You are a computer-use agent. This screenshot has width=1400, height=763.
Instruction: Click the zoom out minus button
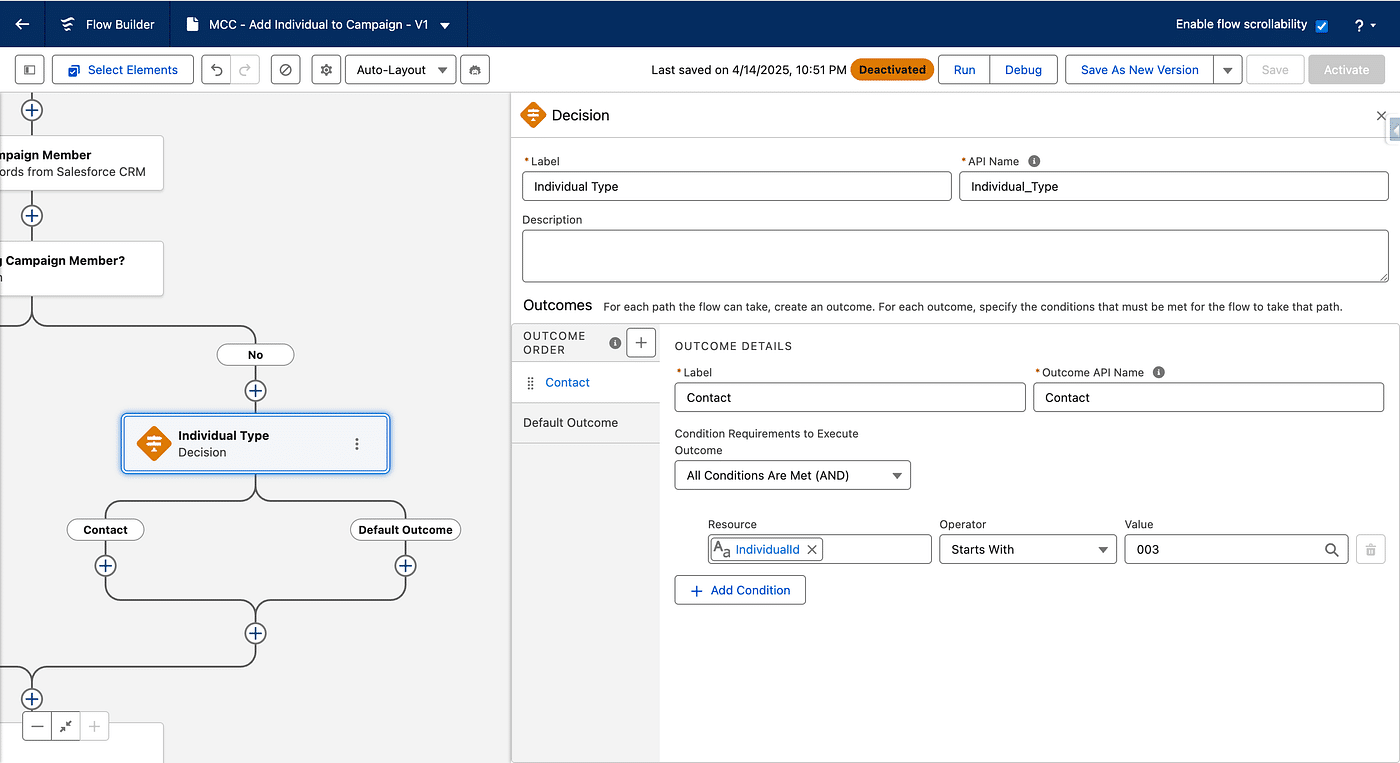click(38, 727)
